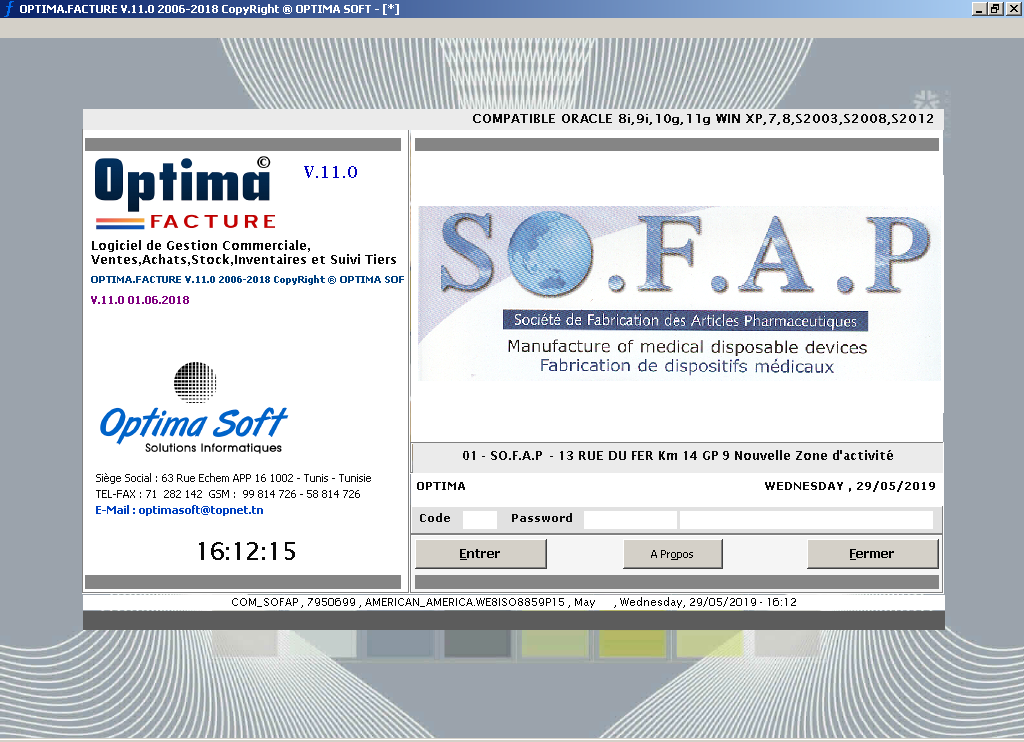Click the dark blue Optima wordmark logo
This screenshot has width=1024, height=742.
182,182
